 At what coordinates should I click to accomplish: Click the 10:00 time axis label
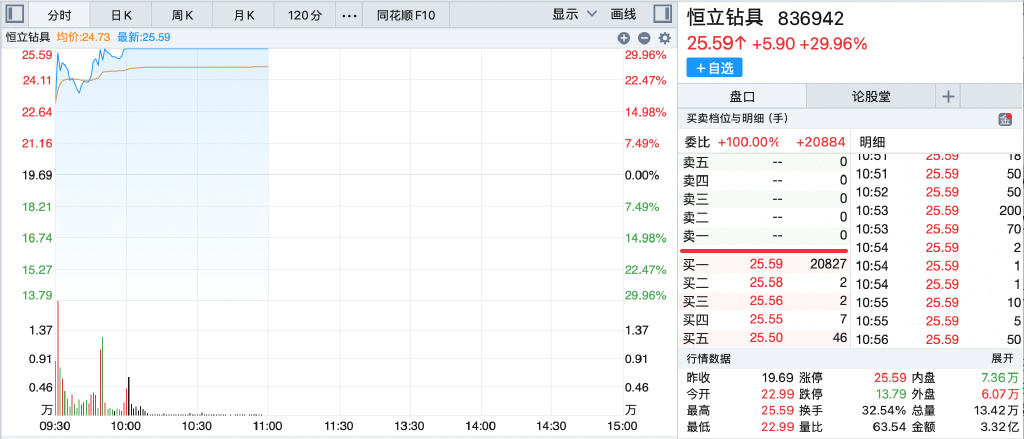pos(127,426)
